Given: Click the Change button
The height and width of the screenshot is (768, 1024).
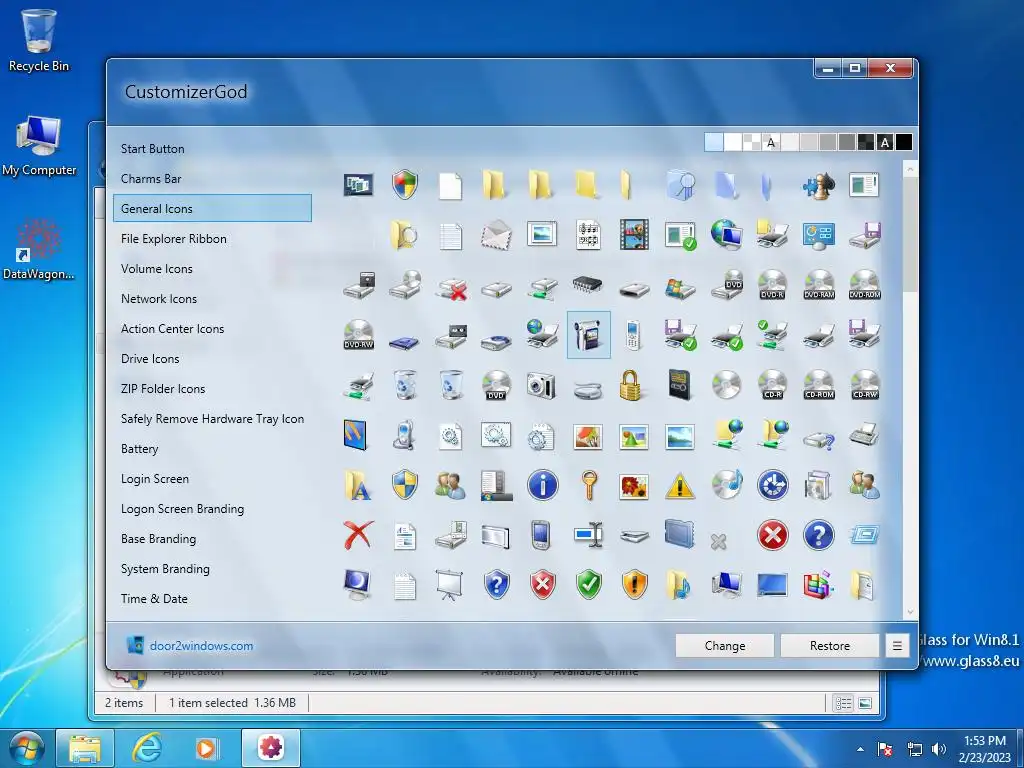Looking at the screenshot, I should 725,646.
